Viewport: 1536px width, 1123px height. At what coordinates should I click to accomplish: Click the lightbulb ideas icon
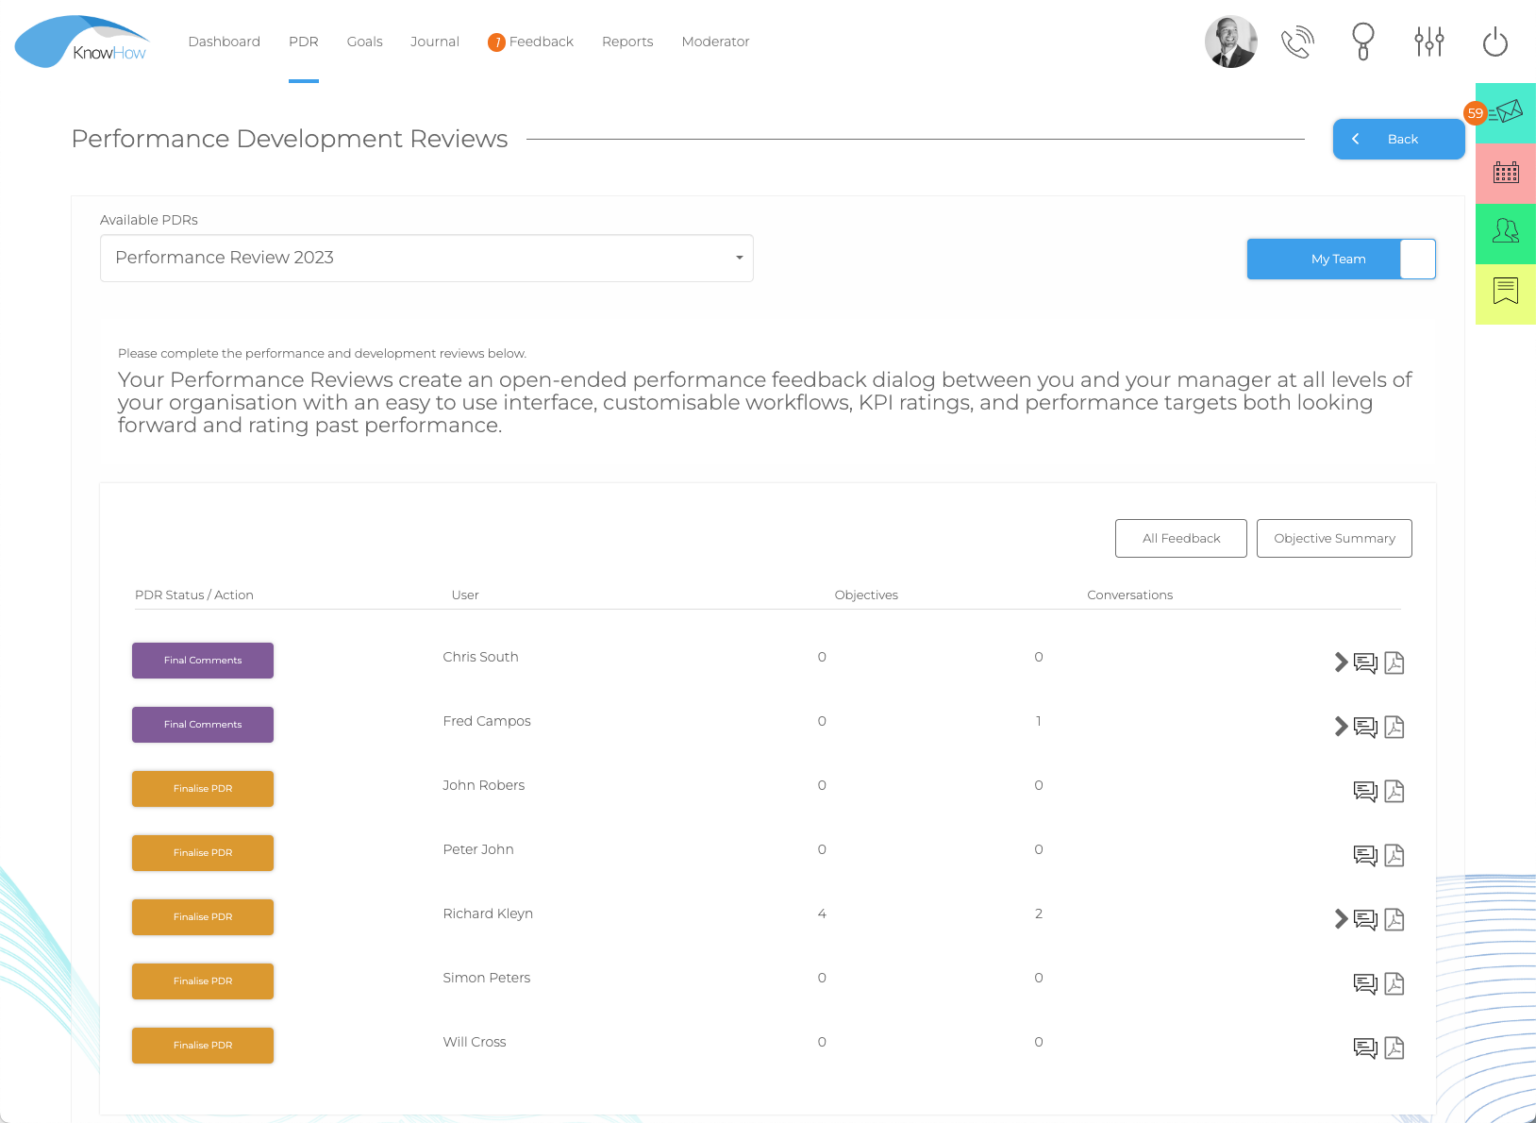[x=1363, y=42]
